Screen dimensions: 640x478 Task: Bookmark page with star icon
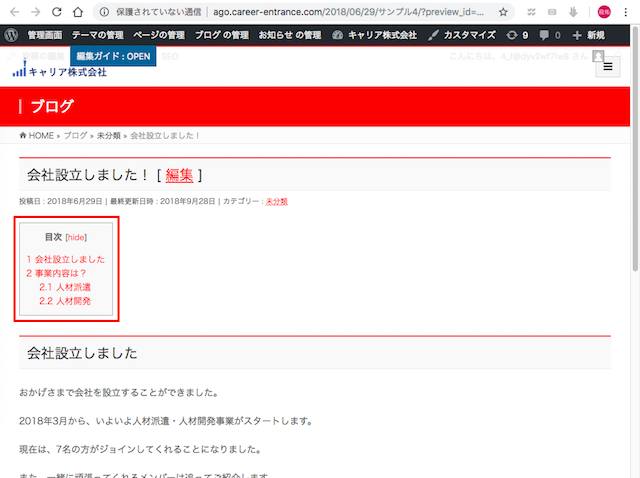[x=503, y=12]
